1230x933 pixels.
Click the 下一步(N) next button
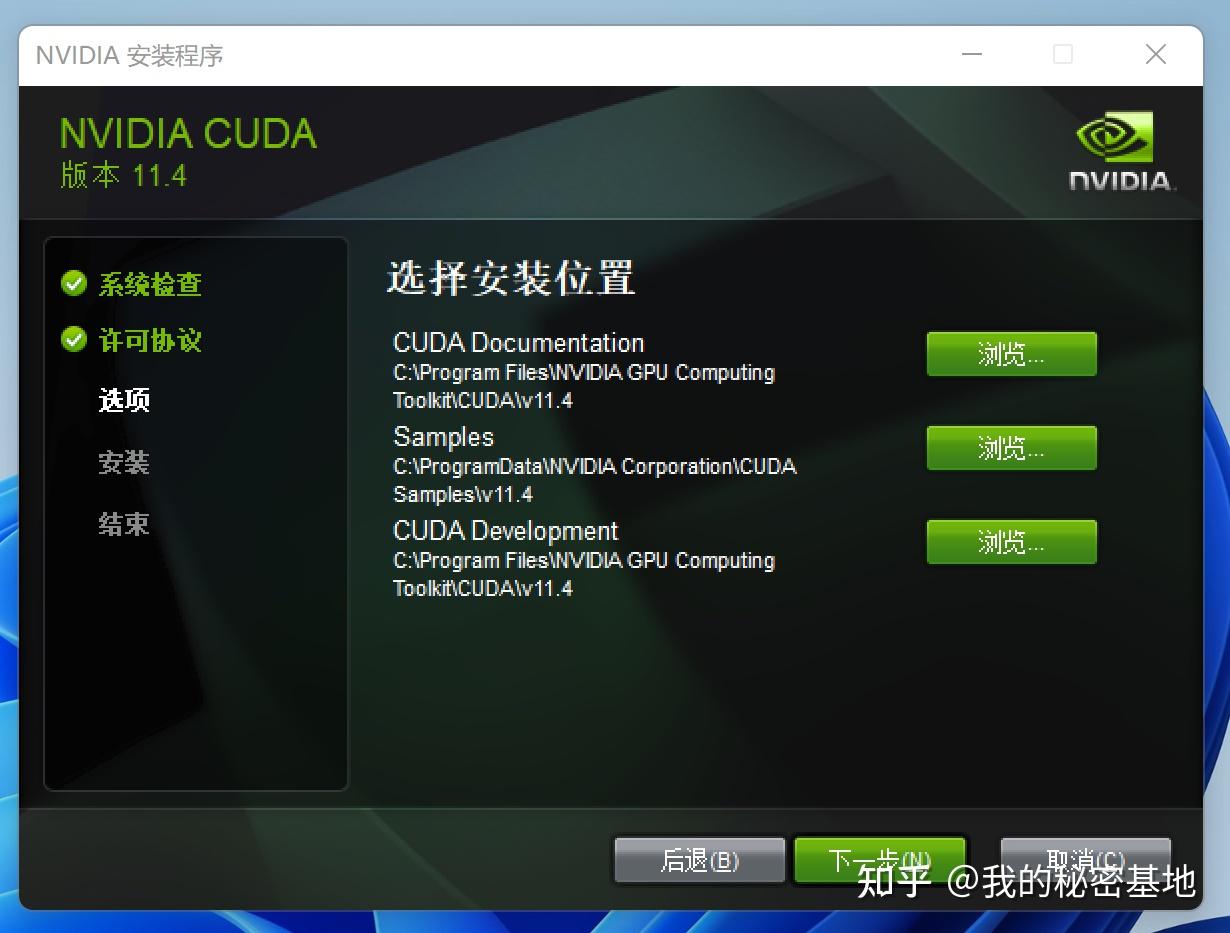[x=880, y=860]
